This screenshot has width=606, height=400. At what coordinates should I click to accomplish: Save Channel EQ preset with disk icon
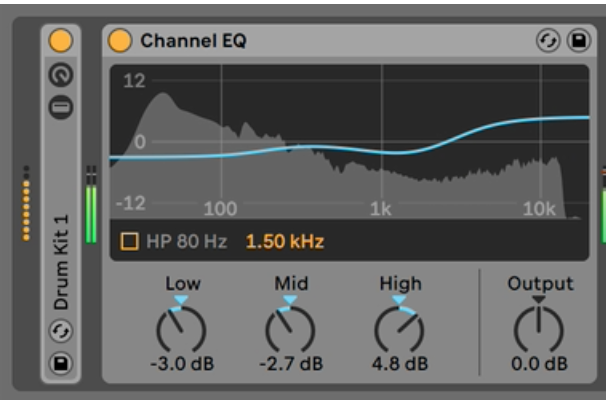coord(578,41)
